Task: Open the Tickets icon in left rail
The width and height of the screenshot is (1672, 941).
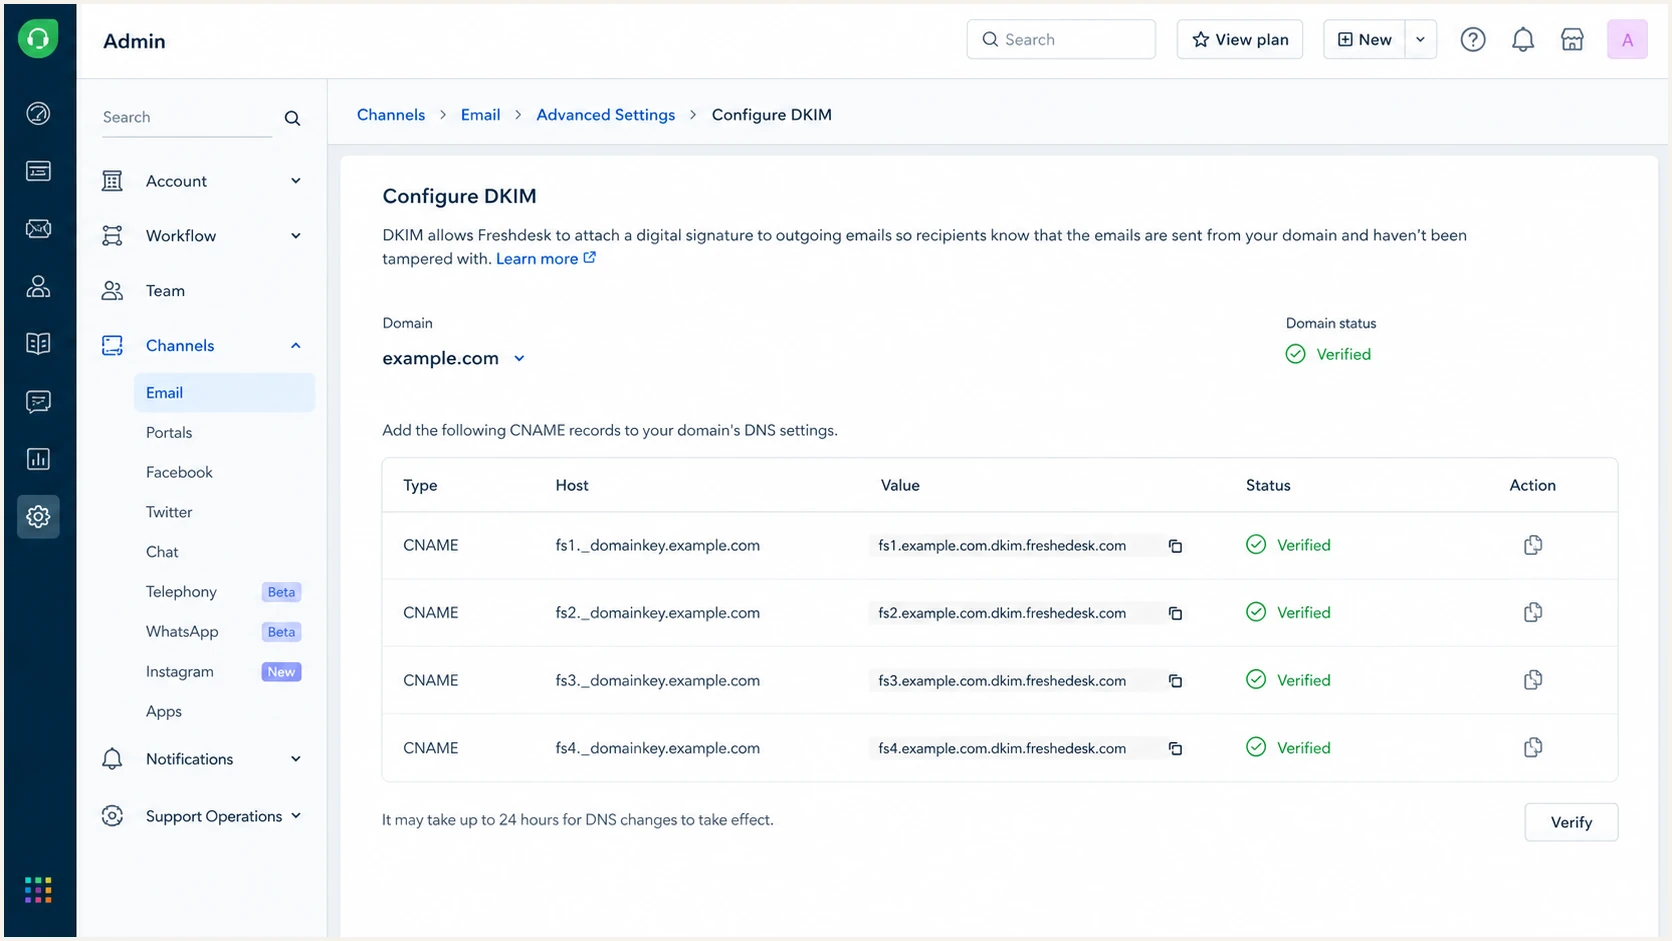Action: tap(38, 171)
